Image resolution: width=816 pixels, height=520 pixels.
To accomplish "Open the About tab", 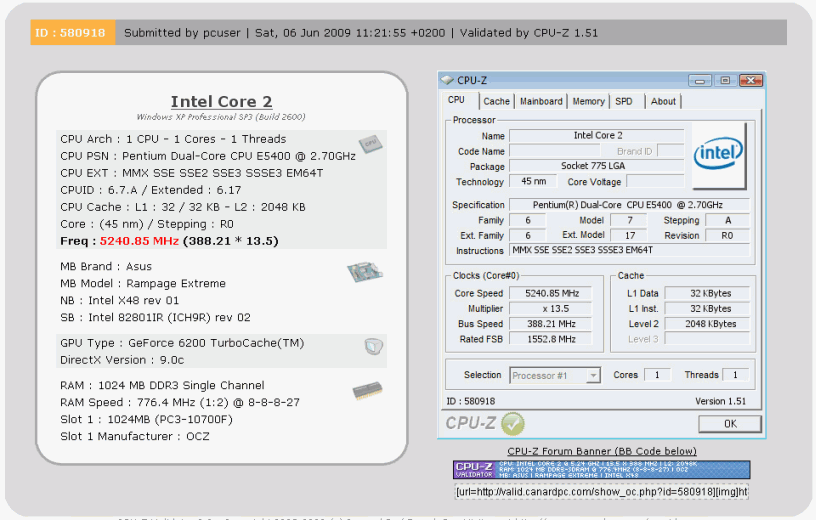I will click(x=663, y=102).
